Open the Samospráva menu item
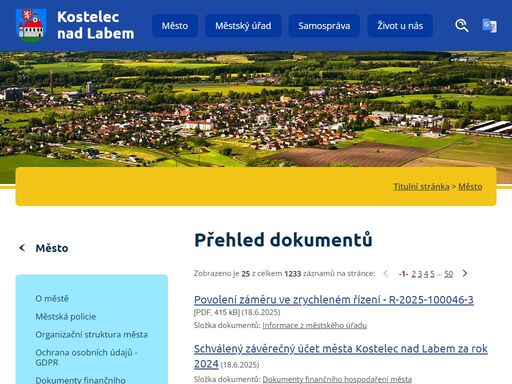 tap(324, 26)
